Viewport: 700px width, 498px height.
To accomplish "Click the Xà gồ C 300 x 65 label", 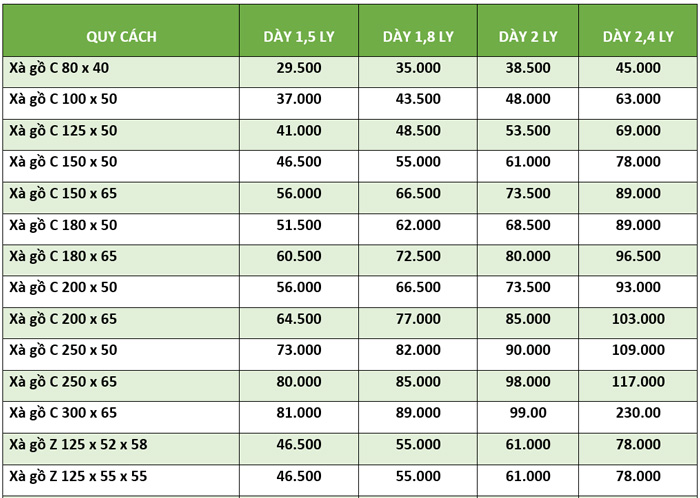I will click(x=63, y=412).
